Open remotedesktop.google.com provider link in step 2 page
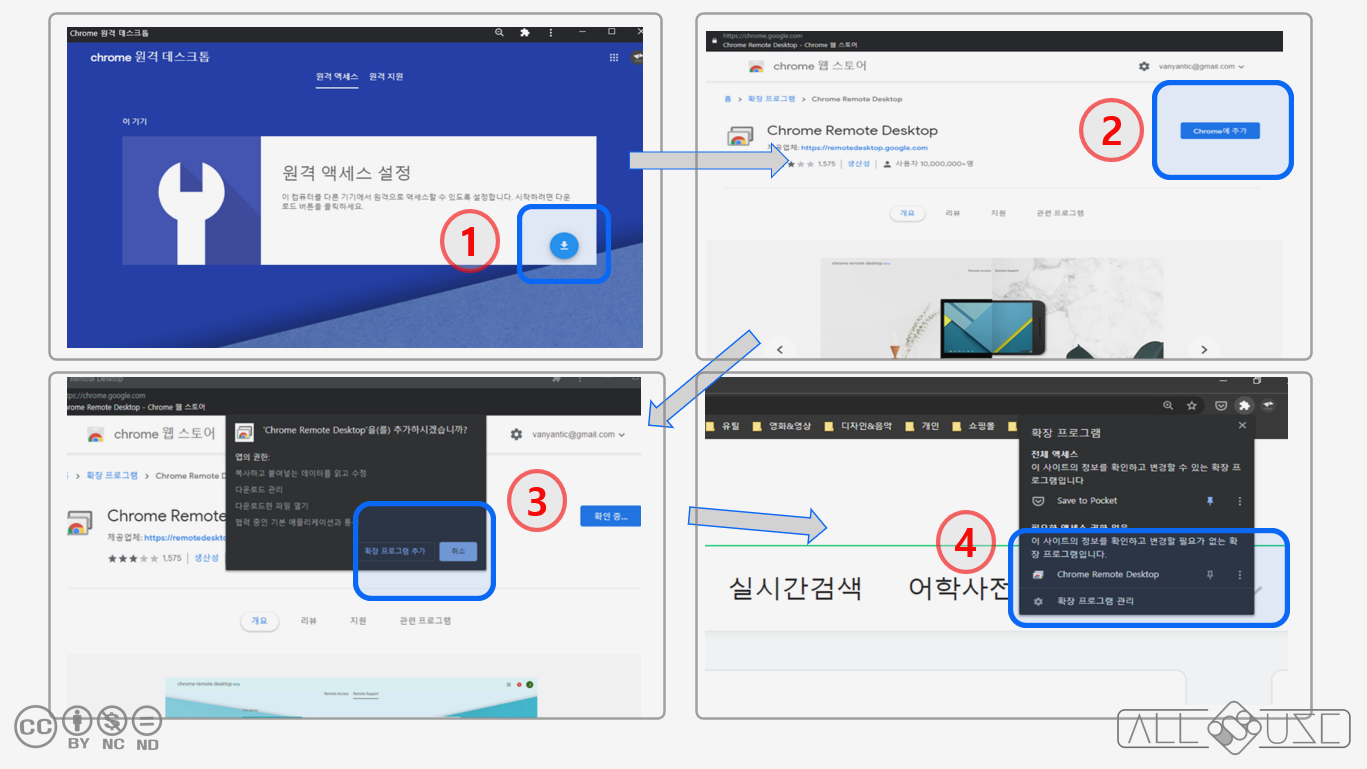Screen dimensions: 1367x769 tap(864, 148)
